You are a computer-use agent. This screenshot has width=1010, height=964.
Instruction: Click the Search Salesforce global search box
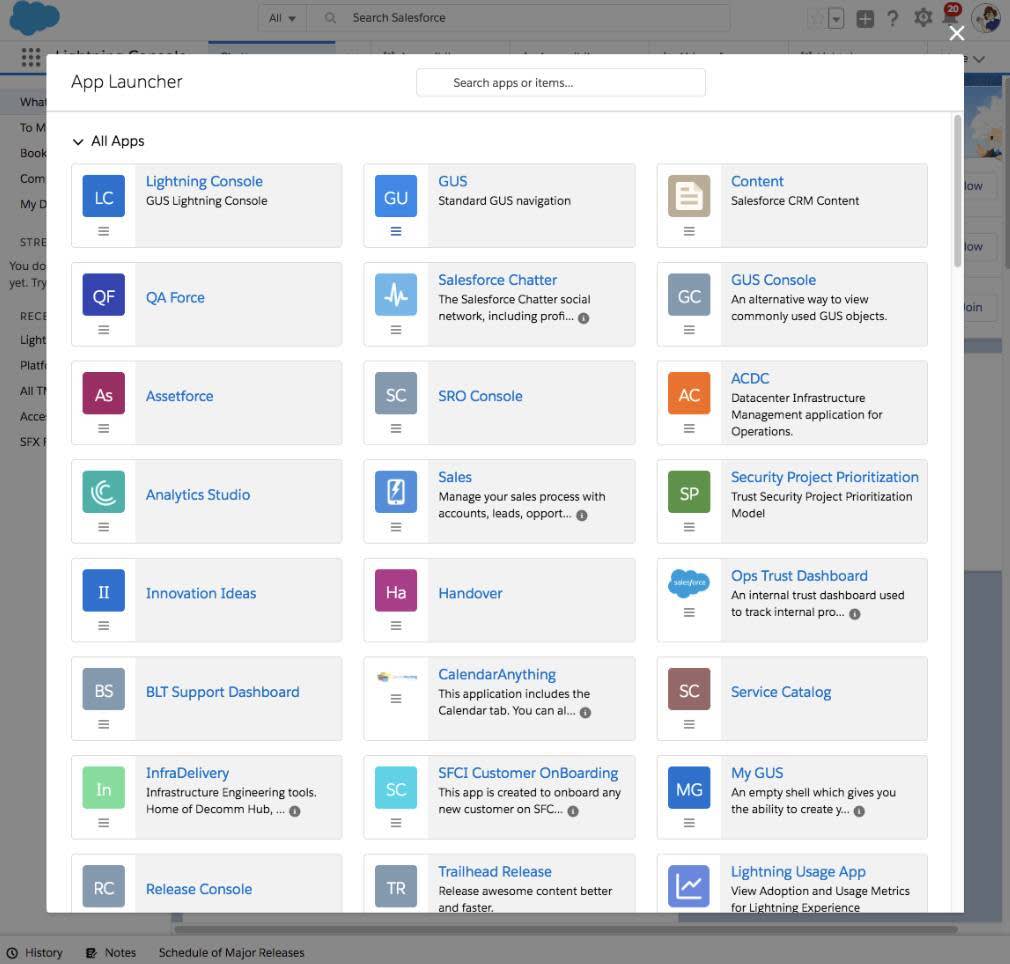pyautogui.click(x=519, y=18)
